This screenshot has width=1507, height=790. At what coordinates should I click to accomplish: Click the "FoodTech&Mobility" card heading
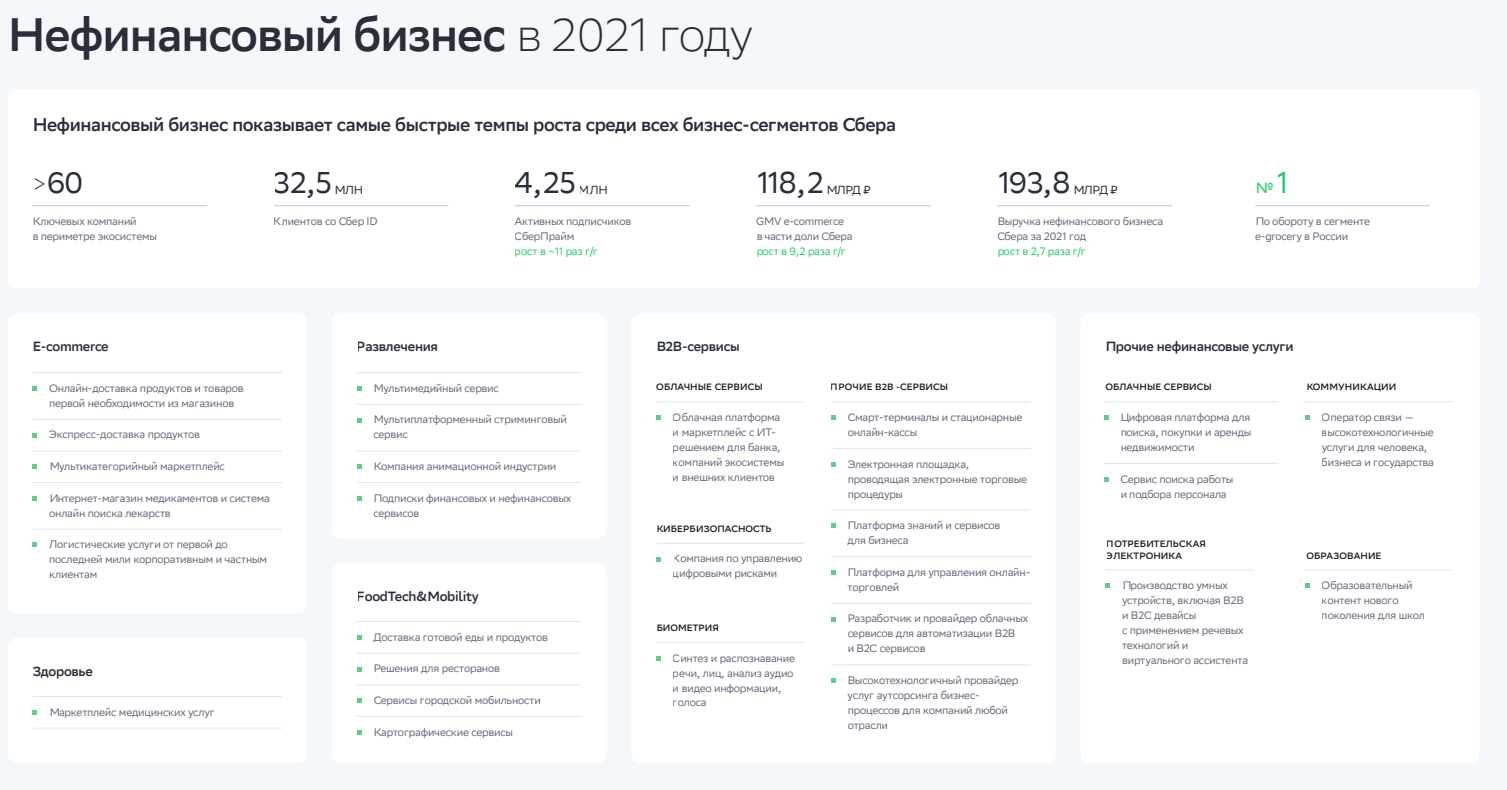pos(418,597)
